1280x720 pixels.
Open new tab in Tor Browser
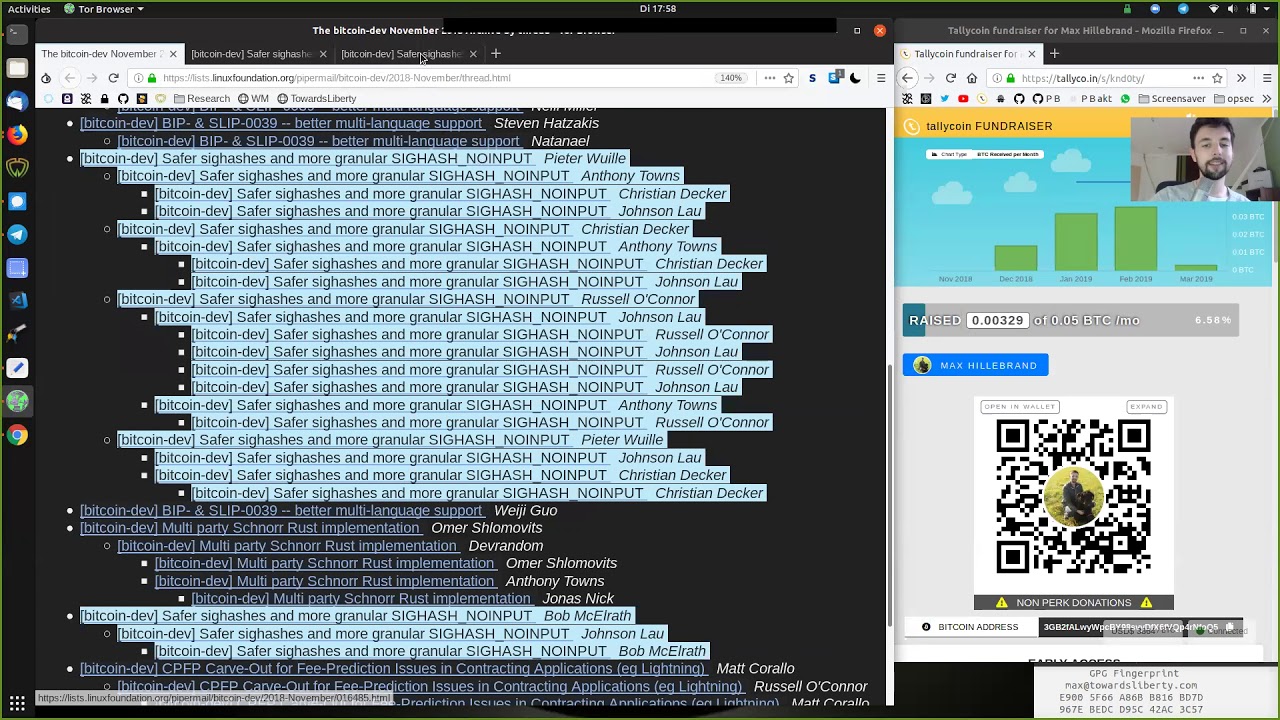(x=496, y=54)
